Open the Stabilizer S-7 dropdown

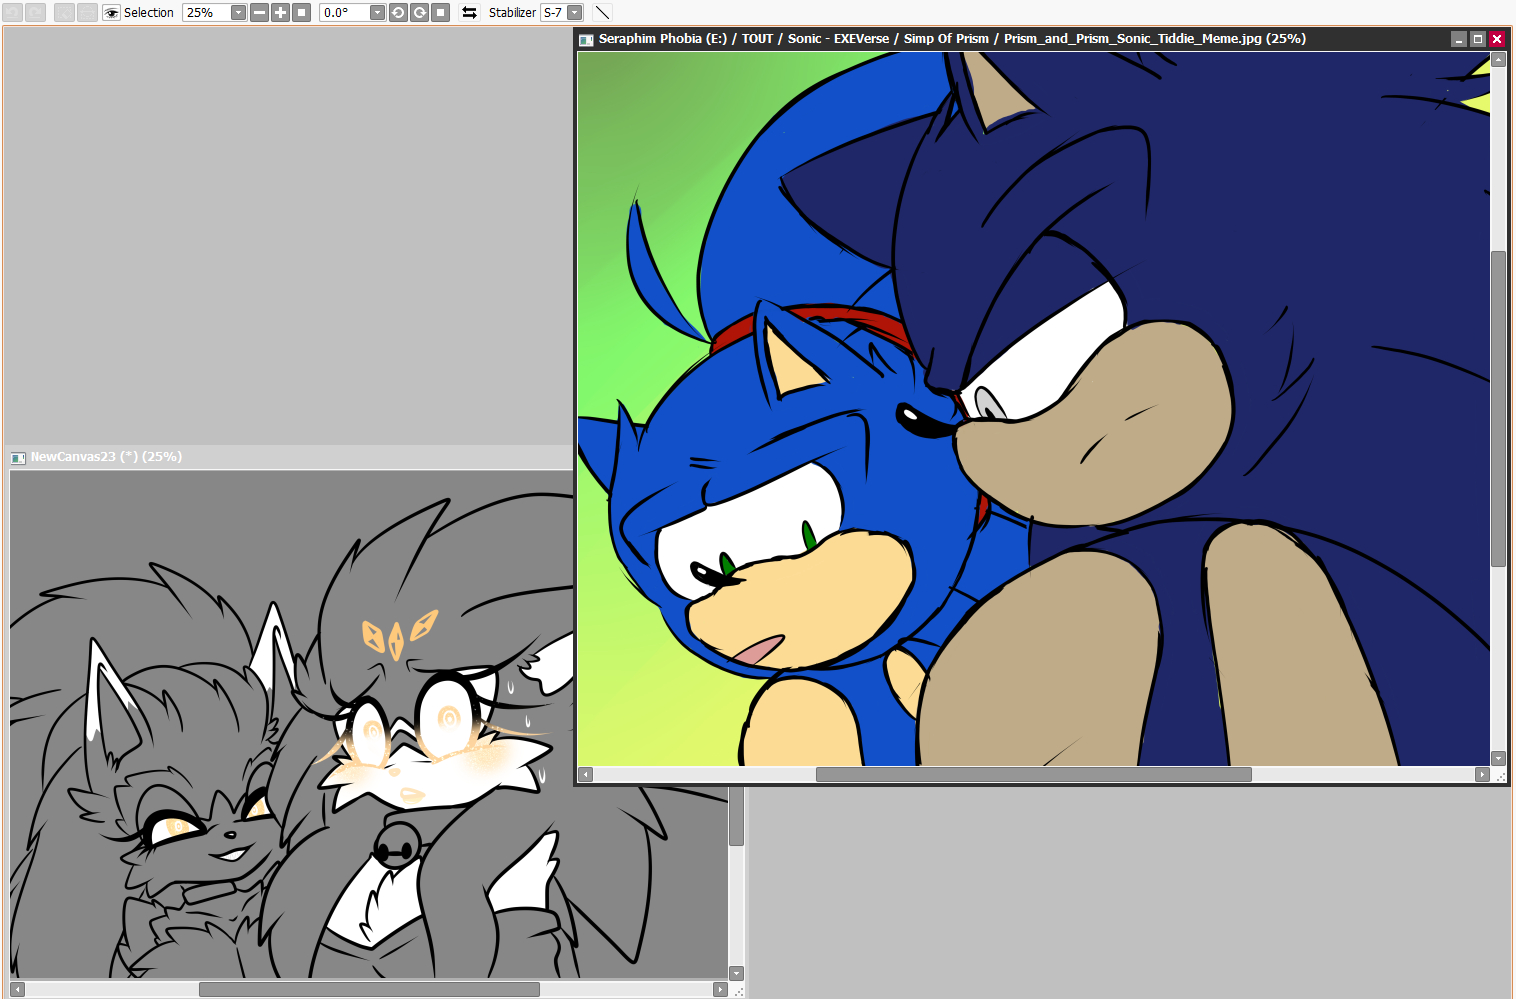click(574, 13)
